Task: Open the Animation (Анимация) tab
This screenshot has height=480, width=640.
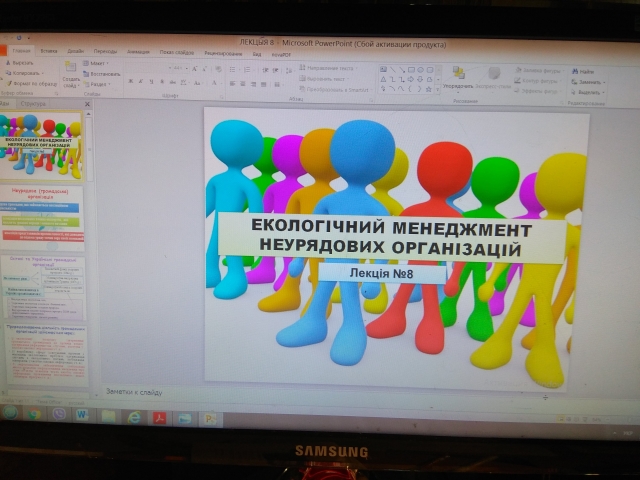Action: [x=138, y=52]
